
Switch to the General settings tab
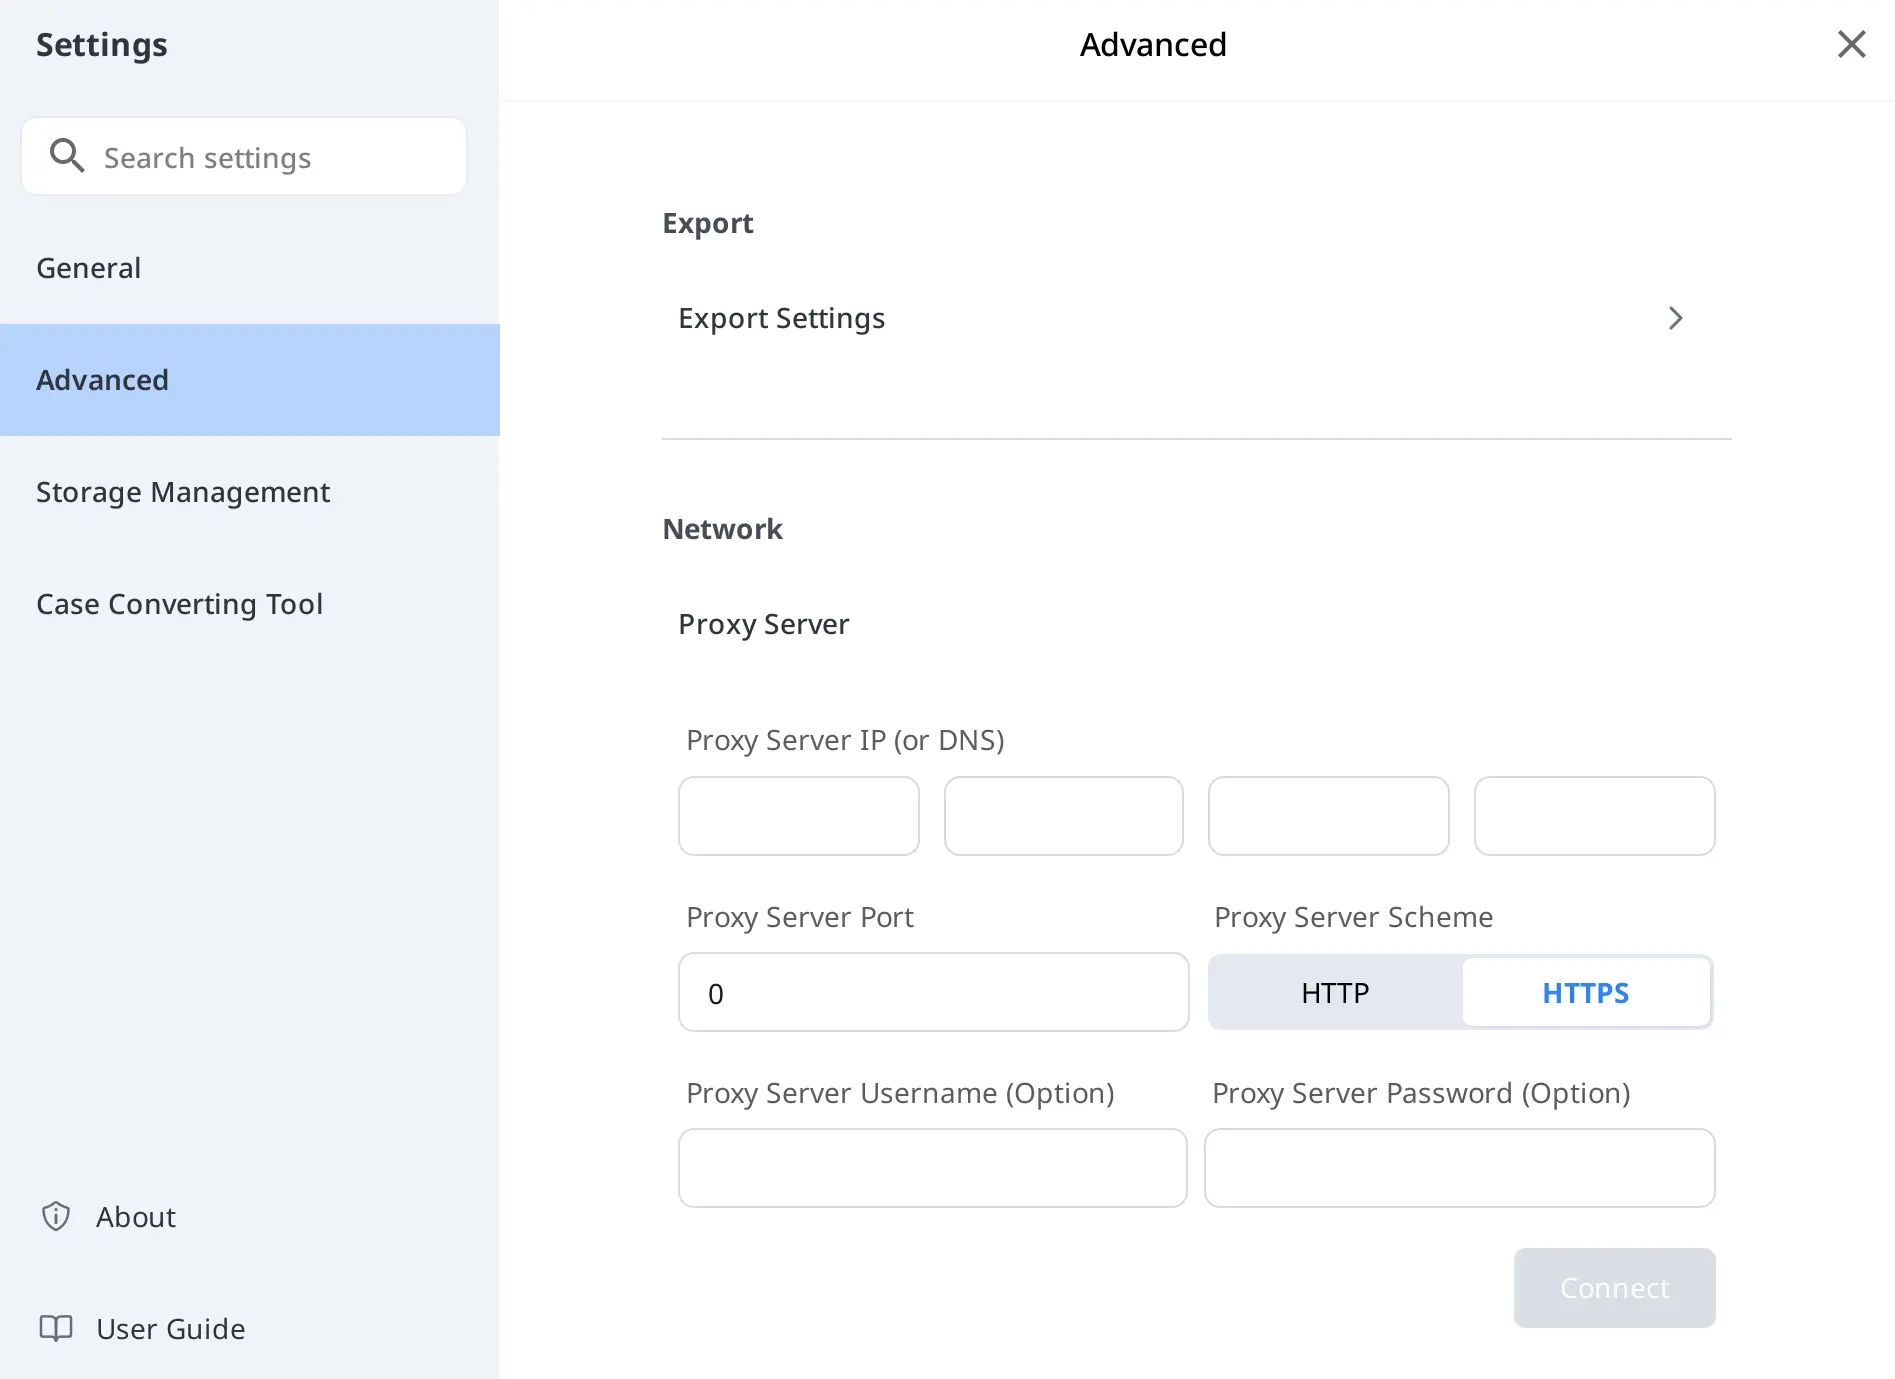[88, 267]
